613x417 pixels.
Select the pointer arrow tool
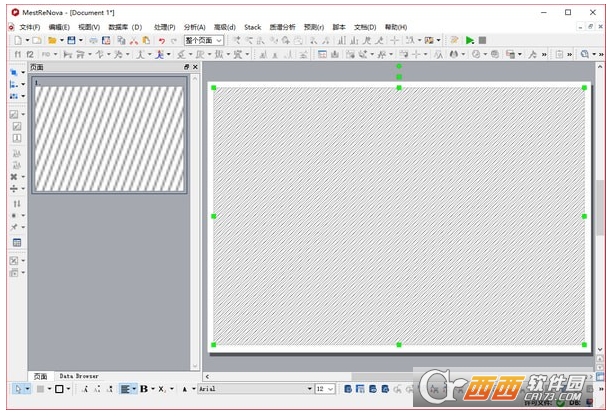pos(18,389)
